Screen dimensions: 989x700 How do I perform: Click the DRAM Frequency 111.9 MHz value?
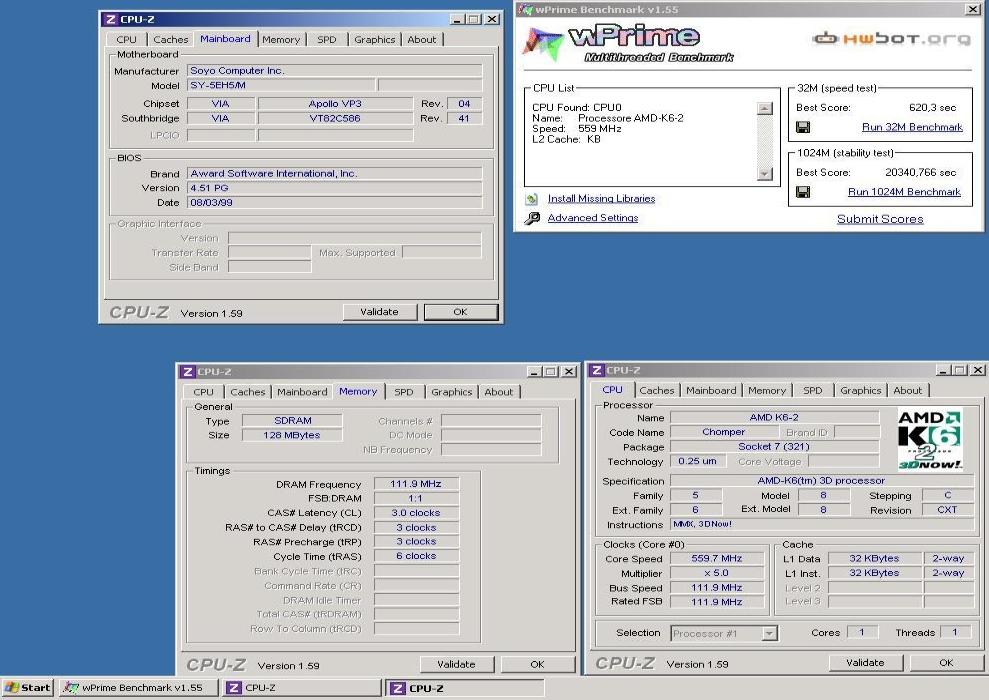[416, 484]
